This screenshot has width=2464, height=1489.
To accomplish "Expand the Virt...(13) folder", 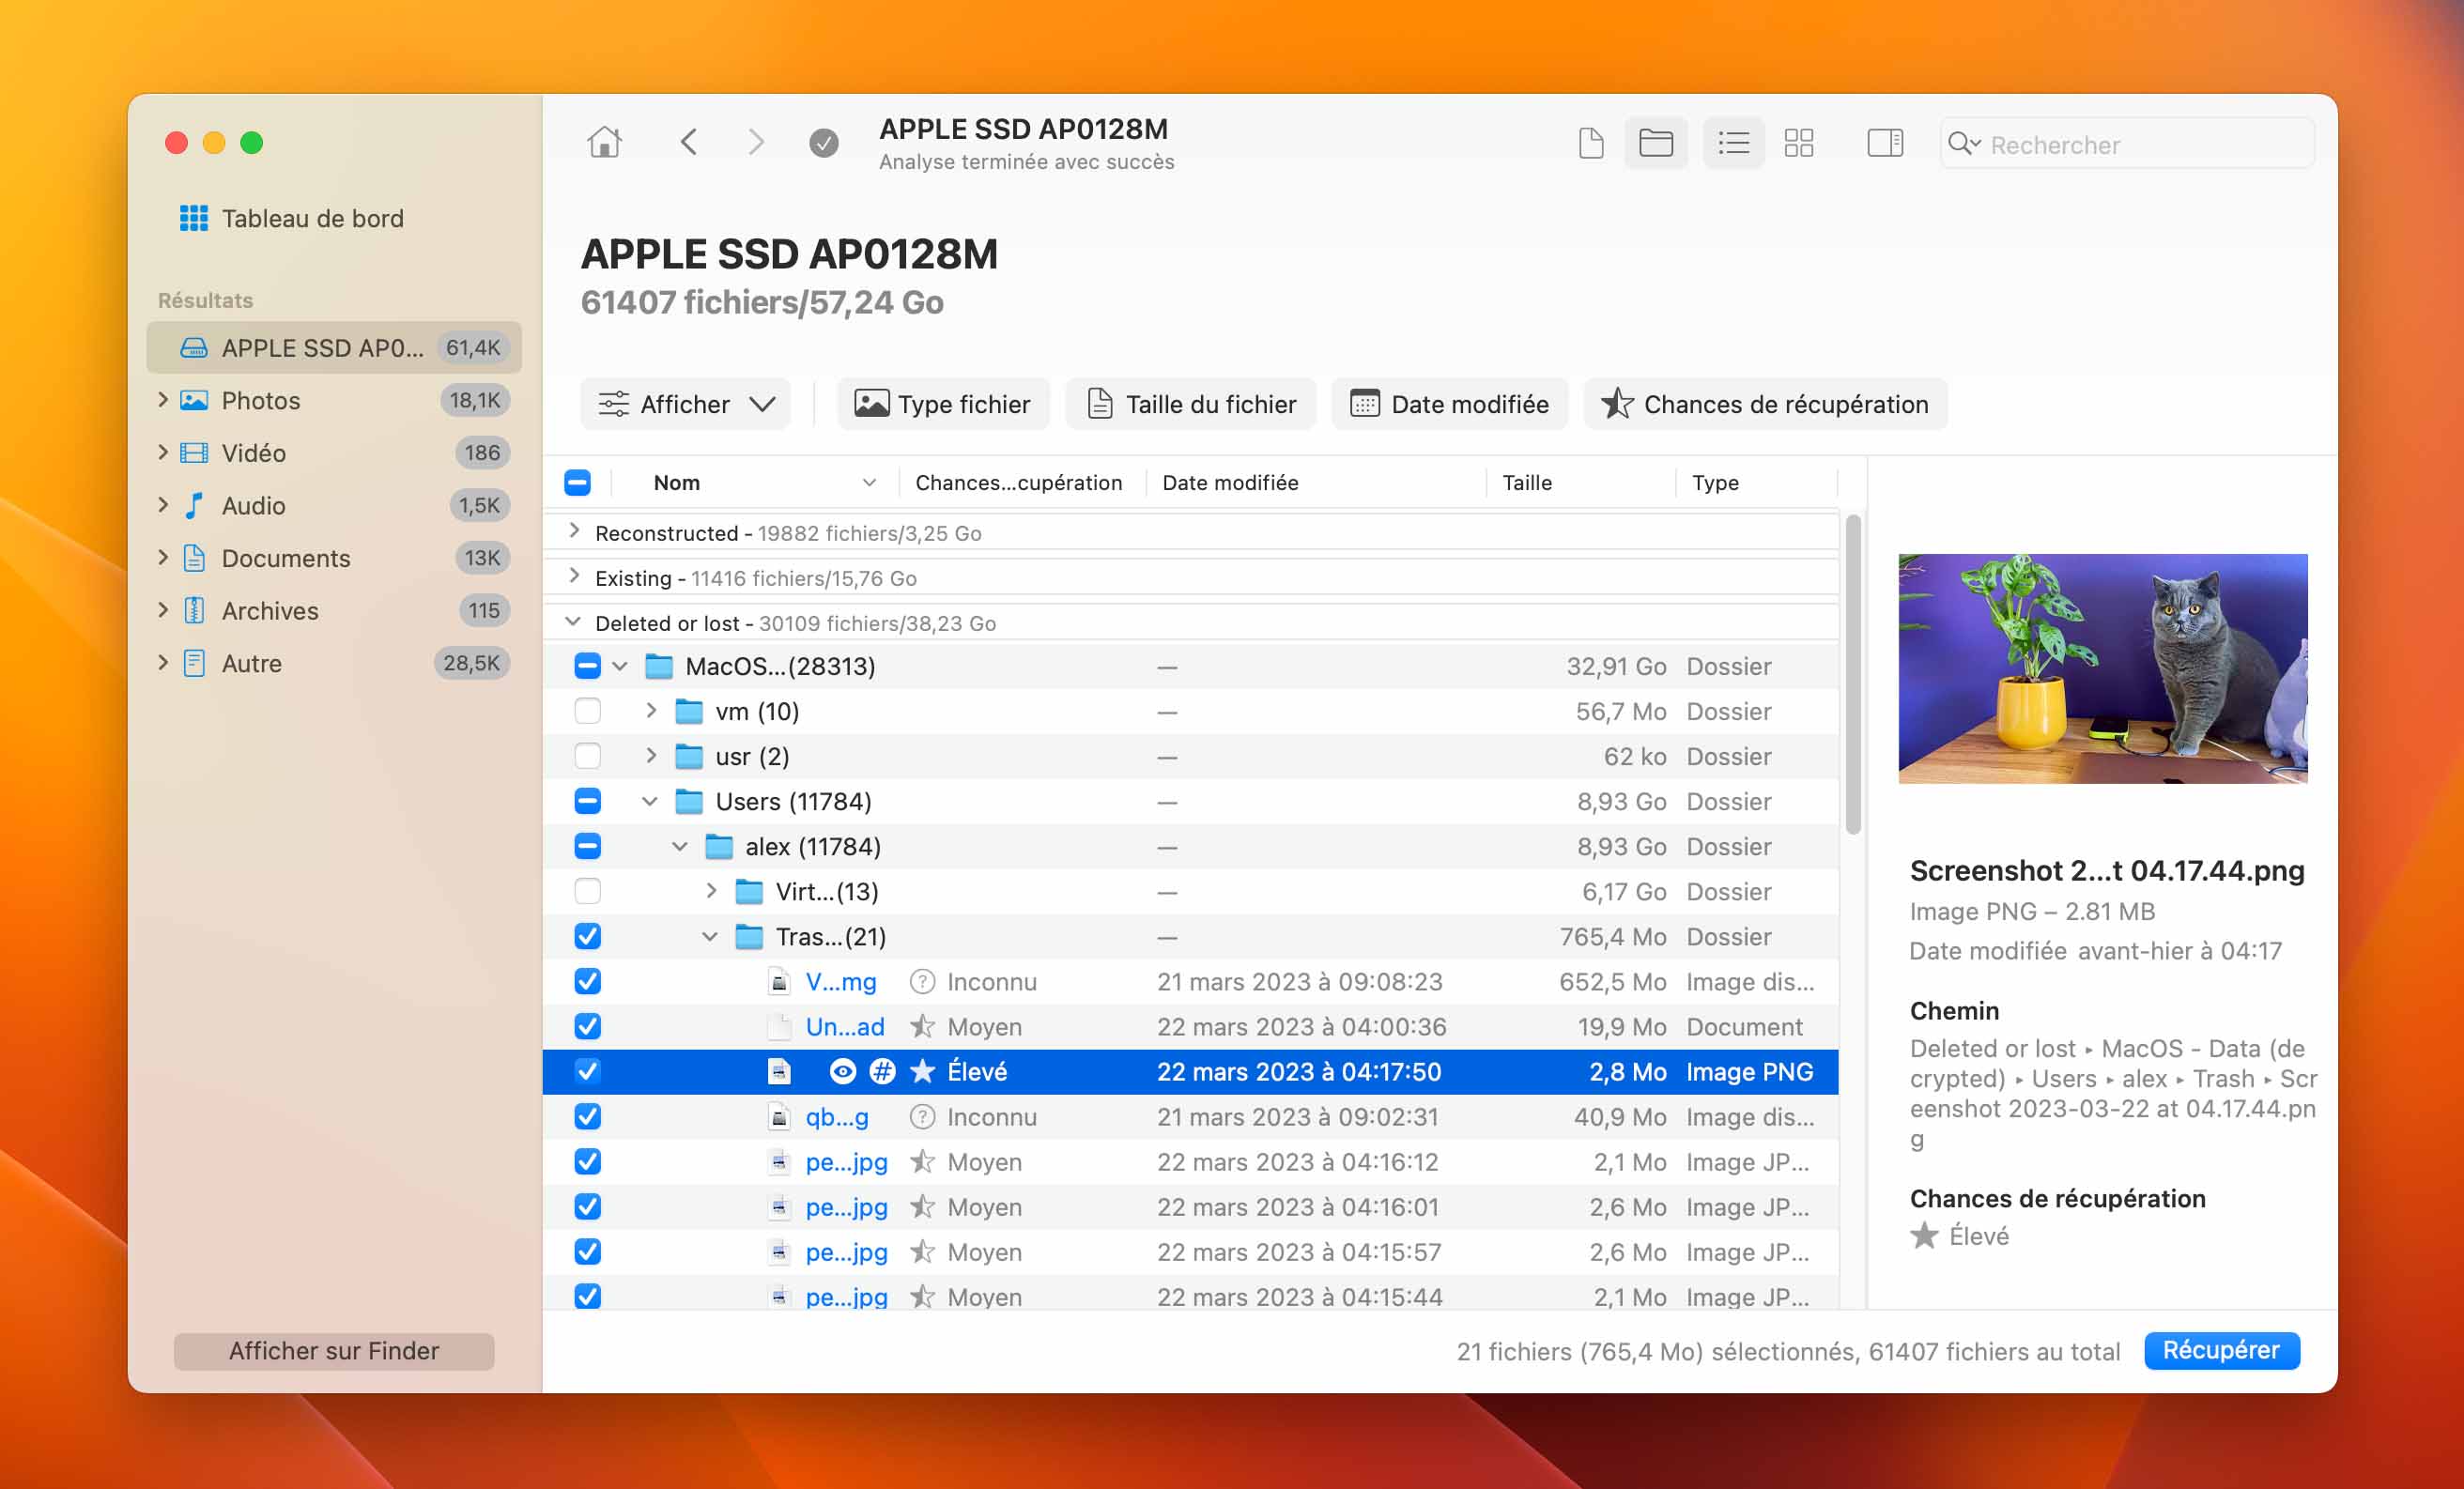I will coord(711,890).
